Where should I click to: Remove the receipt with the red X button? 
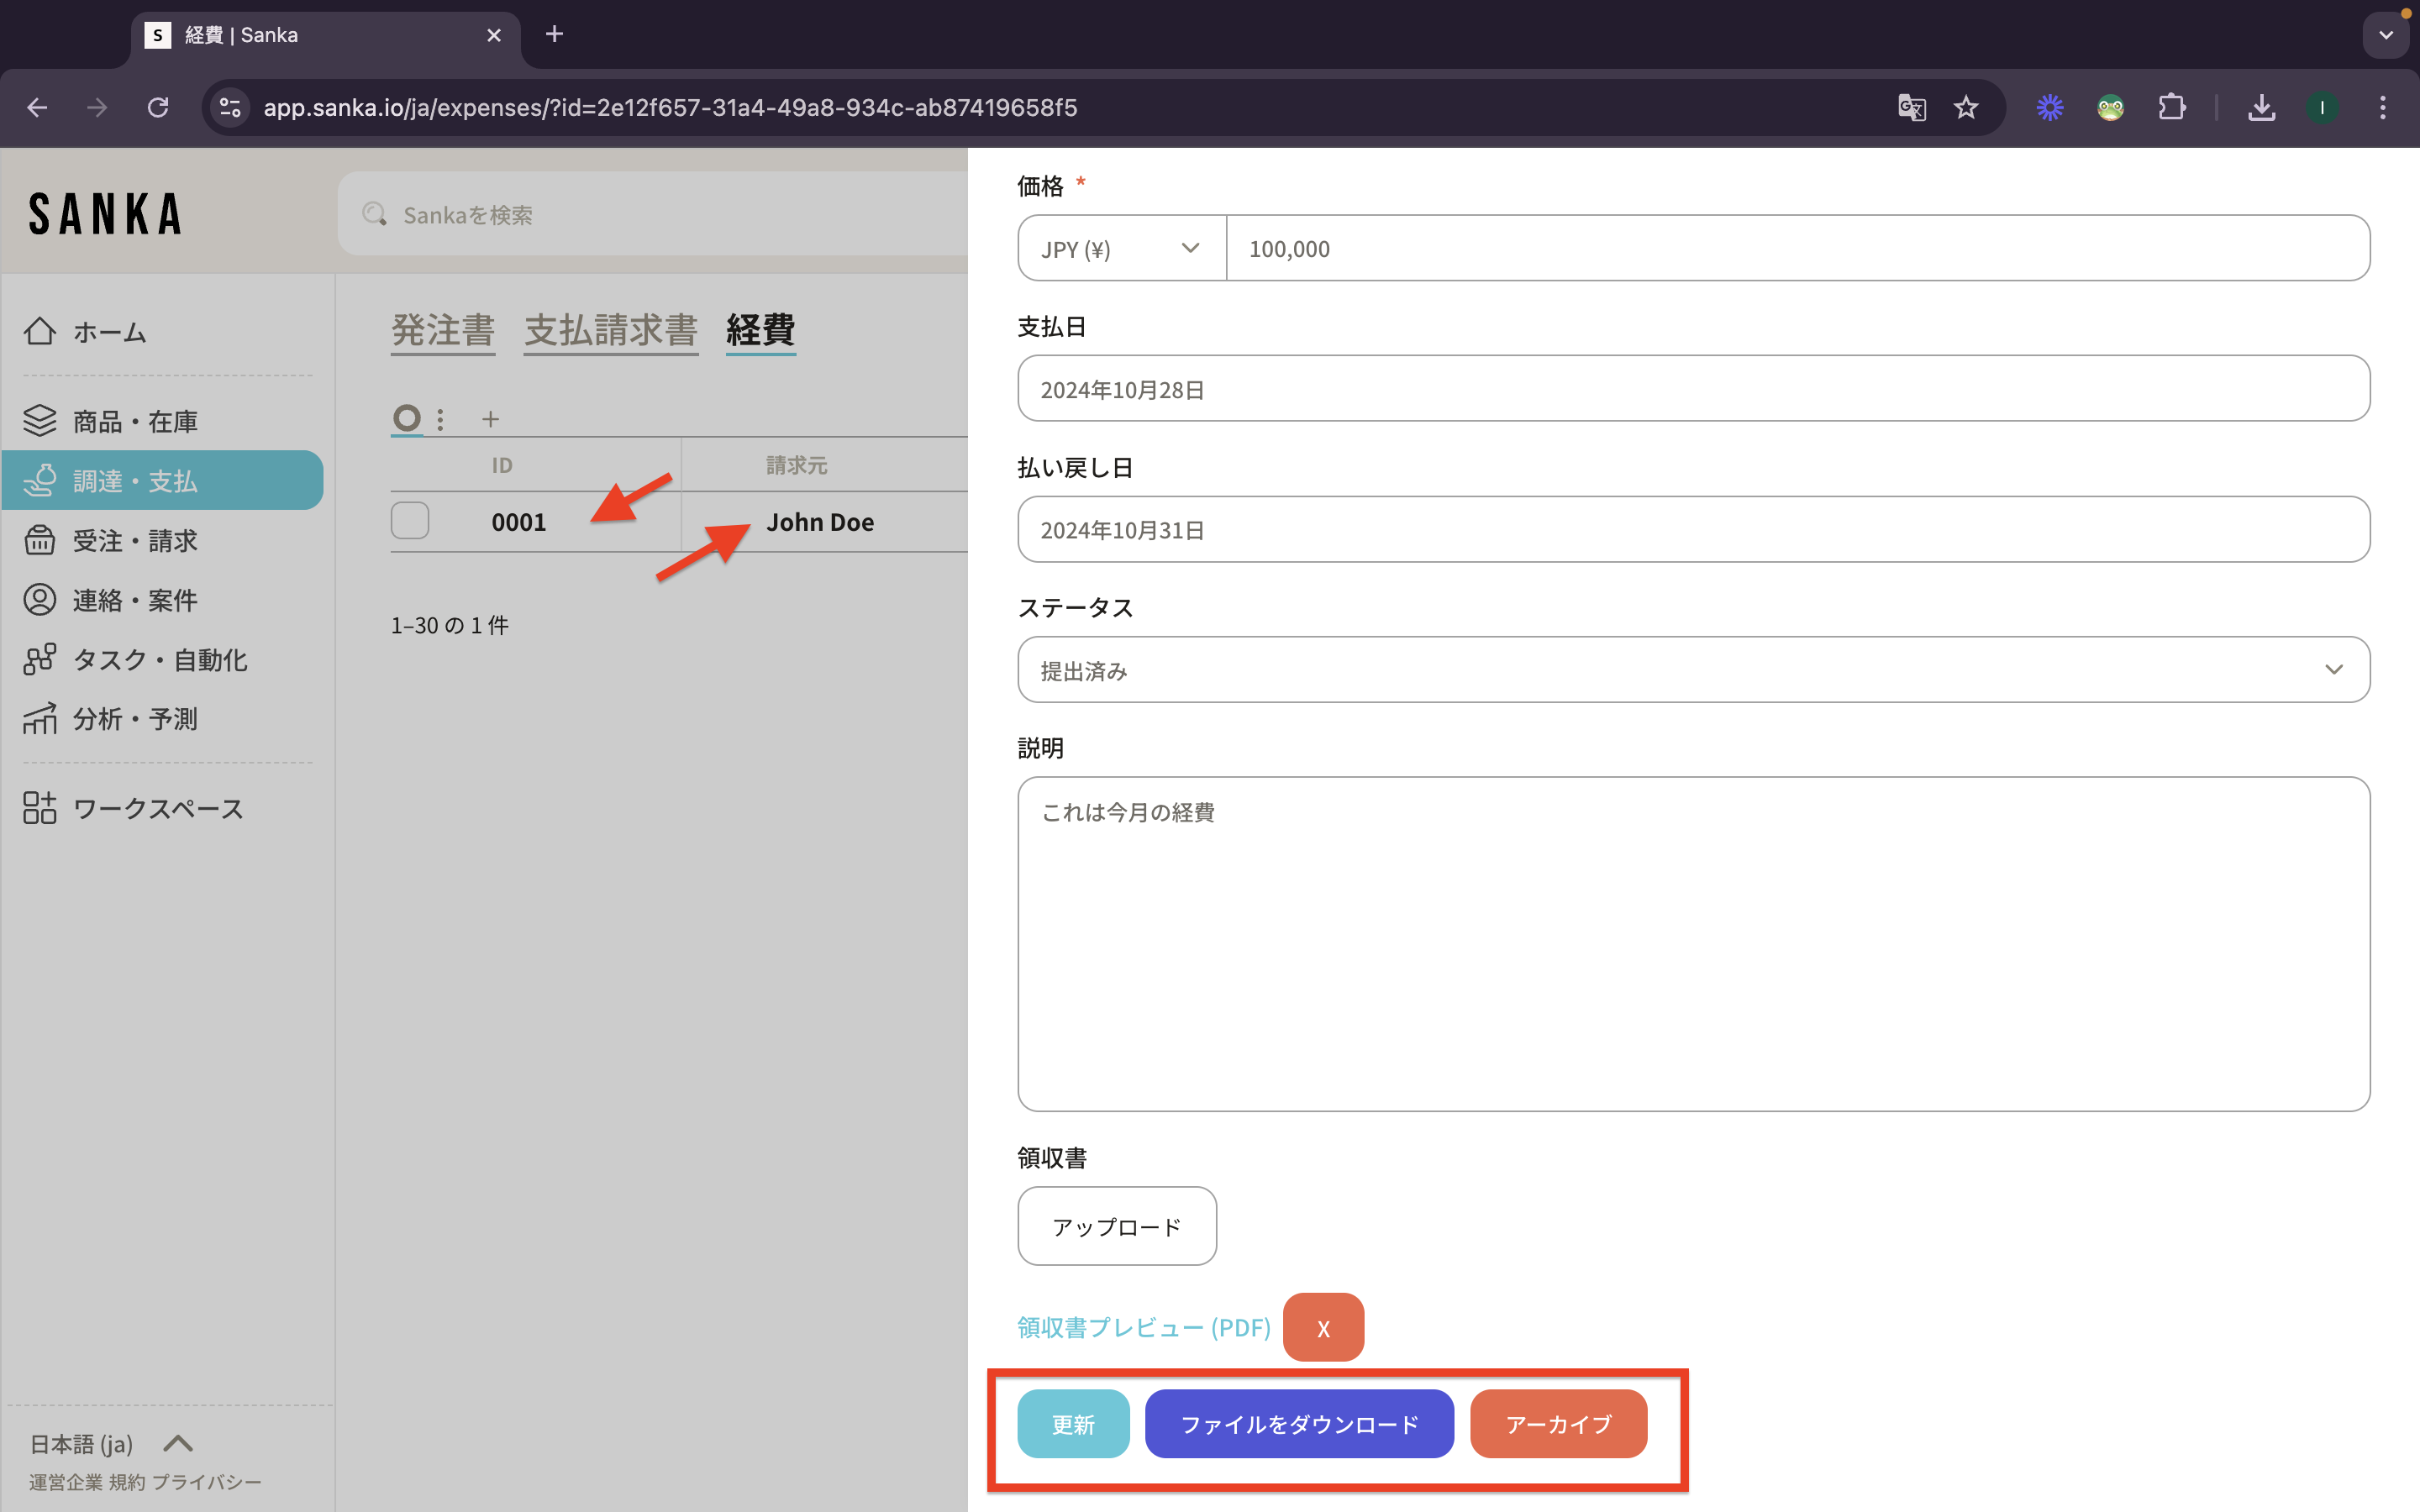(1322, 1328)
